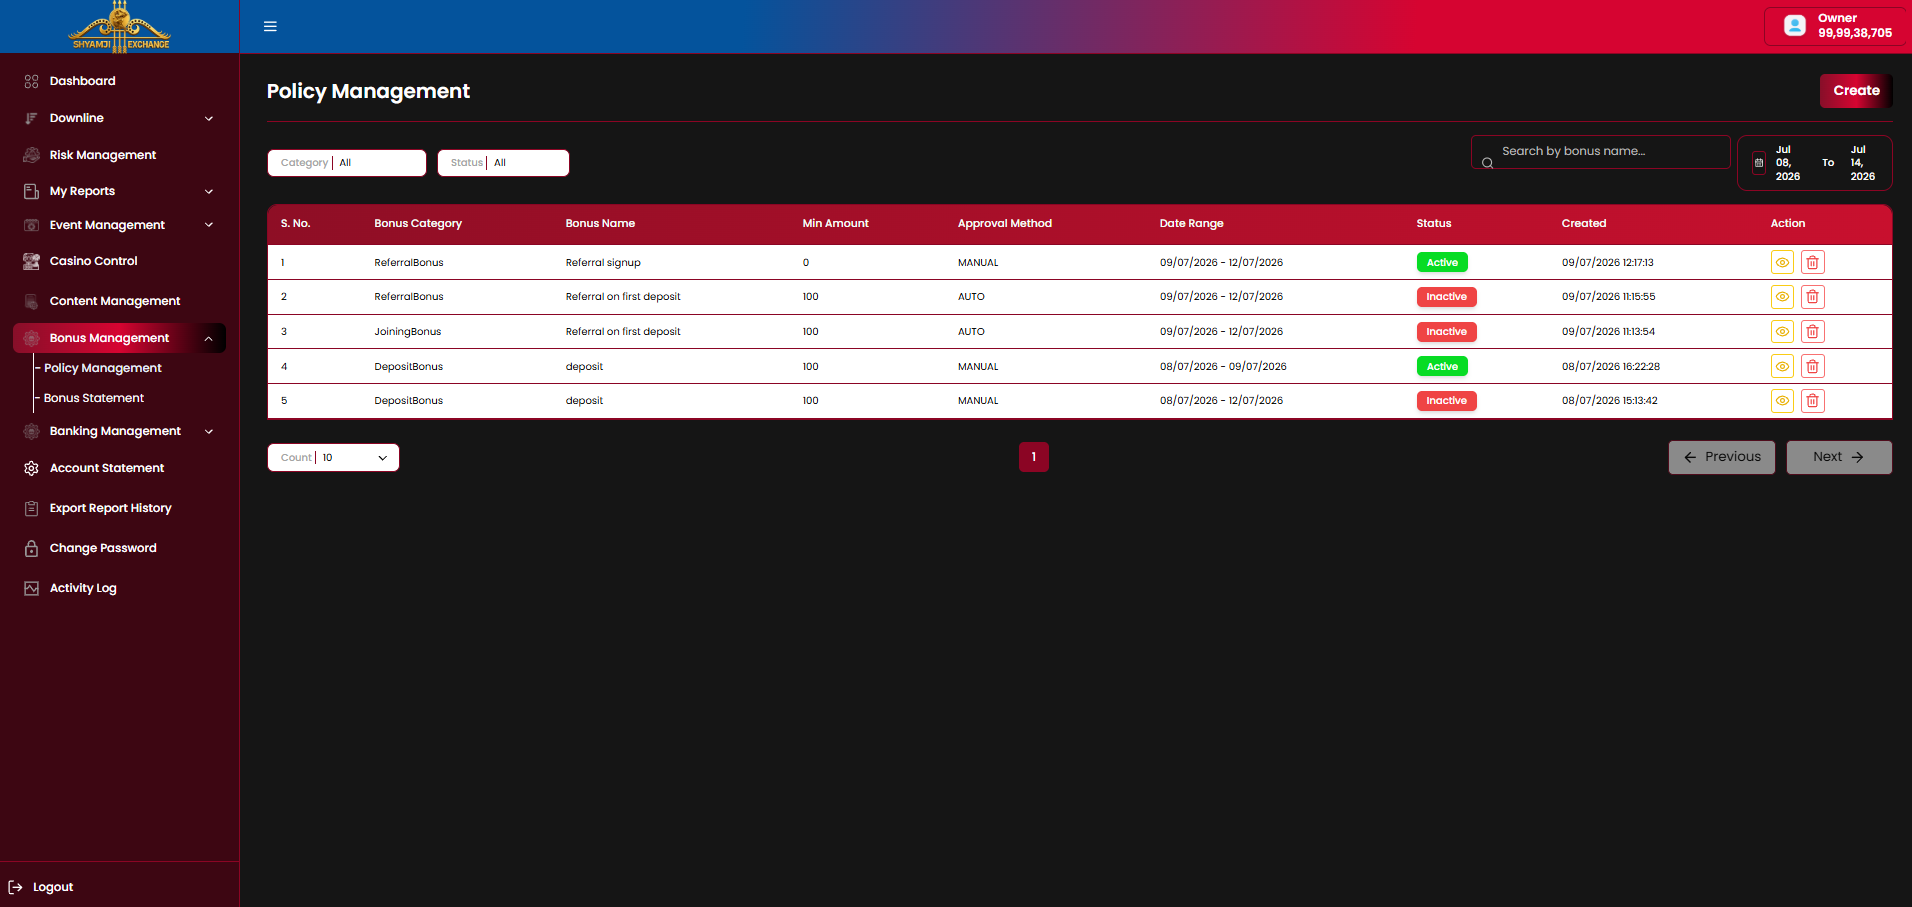Toggle the hamburger menu icon

point(270,26)
